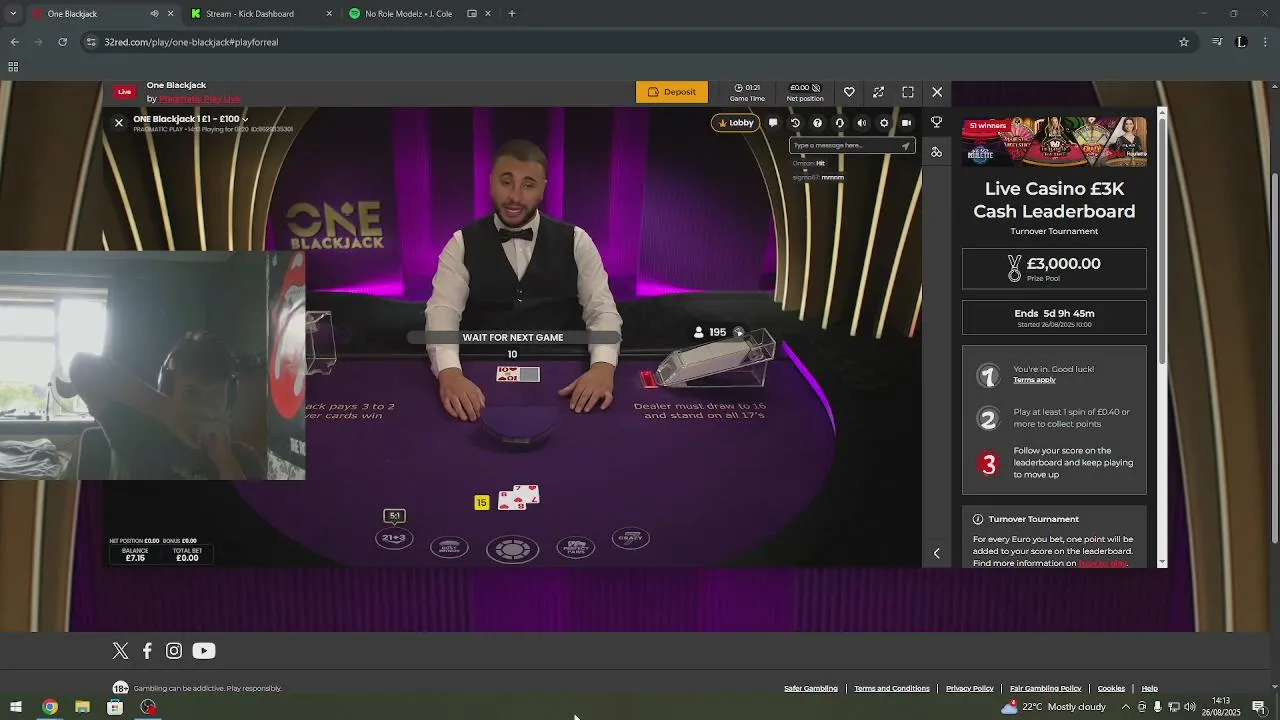The height and width of the screenshot is (720, 1280).
Task: Open the weather widget showing 22°C
Action: 1054,707
